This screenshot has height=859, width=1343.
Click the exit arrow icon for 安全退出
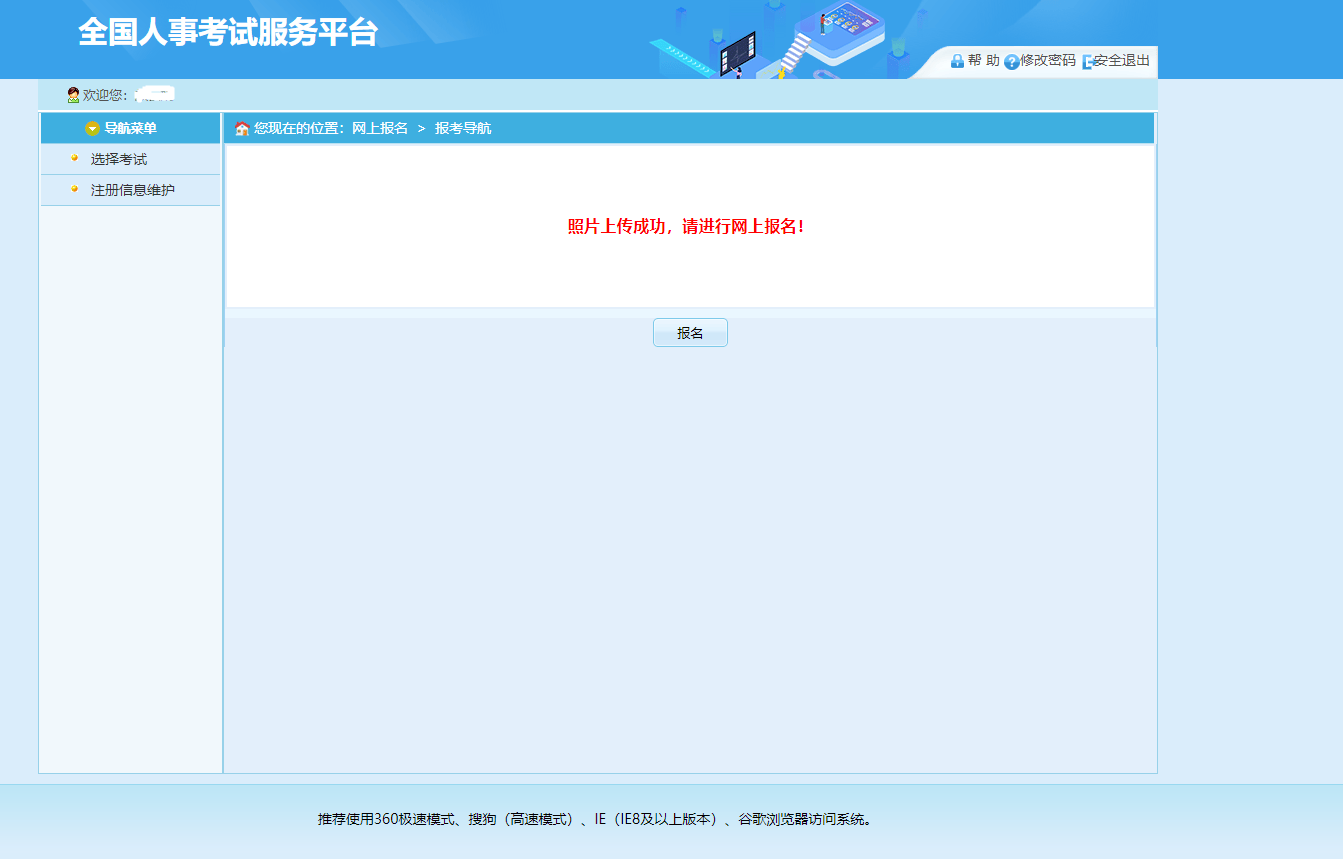(x=1087, y=62)
